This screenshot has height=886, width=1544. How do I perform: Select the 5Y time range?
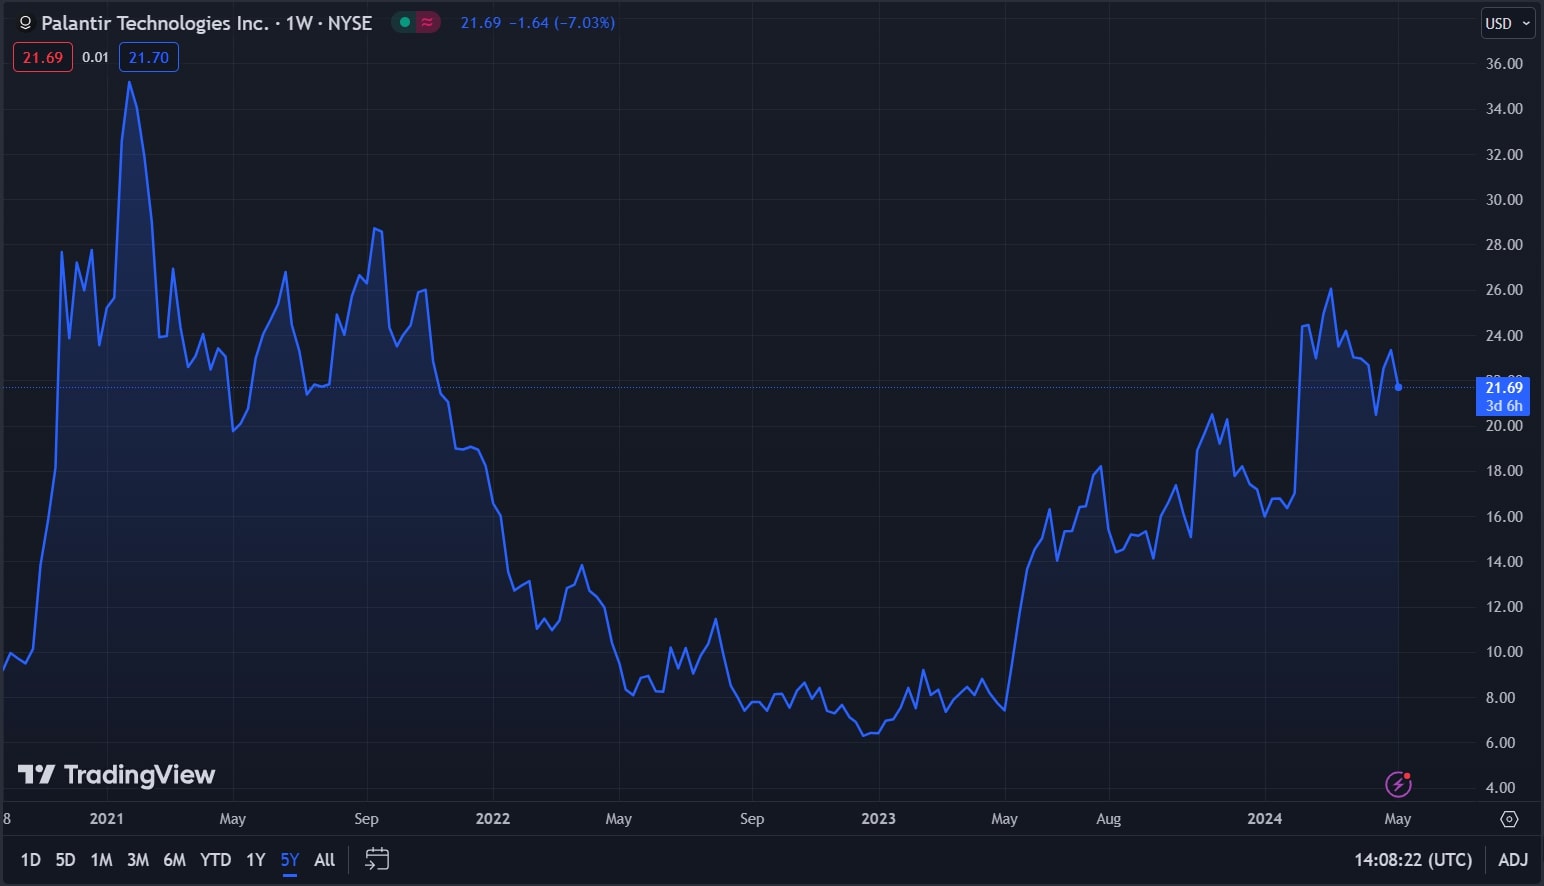point(290,860)
